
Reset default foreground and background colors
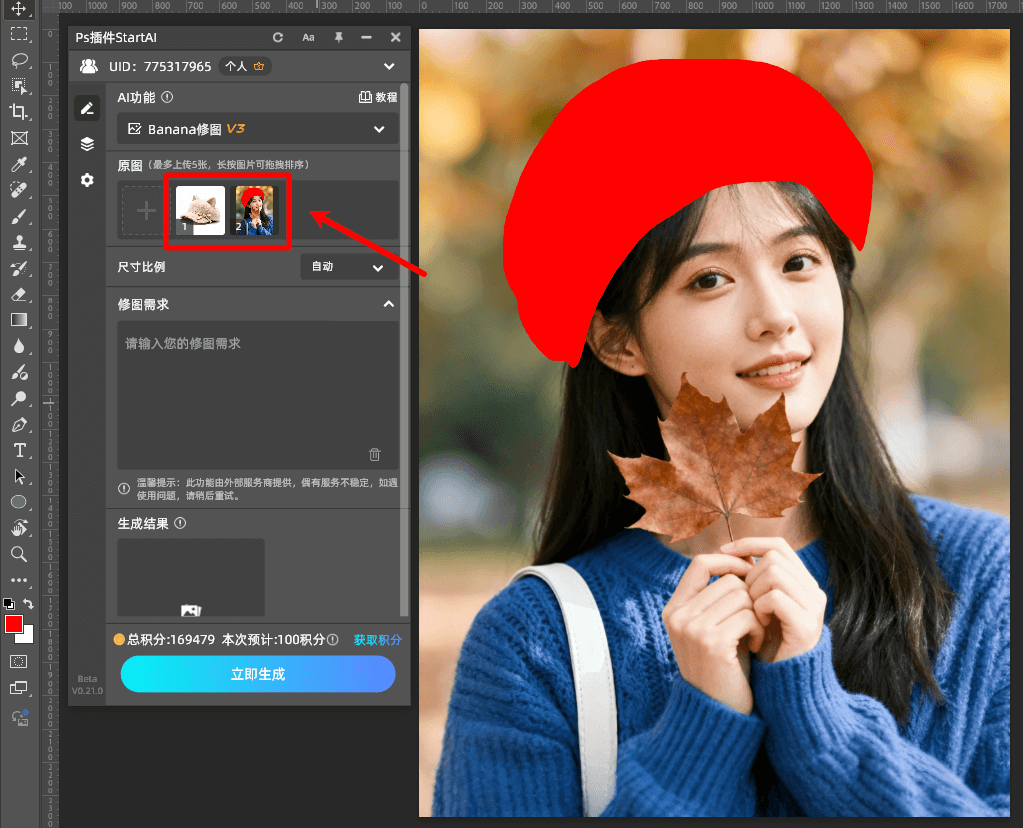coord(9,604)
